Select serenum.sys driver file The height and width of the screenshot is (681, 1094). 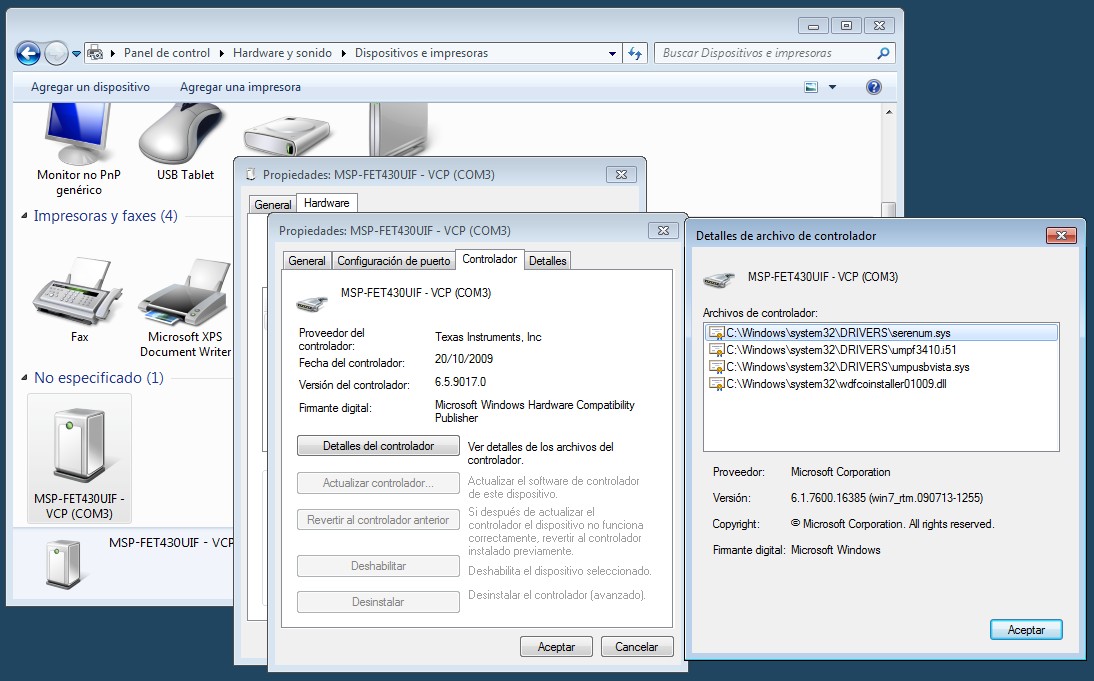click(x=881, y=333)
